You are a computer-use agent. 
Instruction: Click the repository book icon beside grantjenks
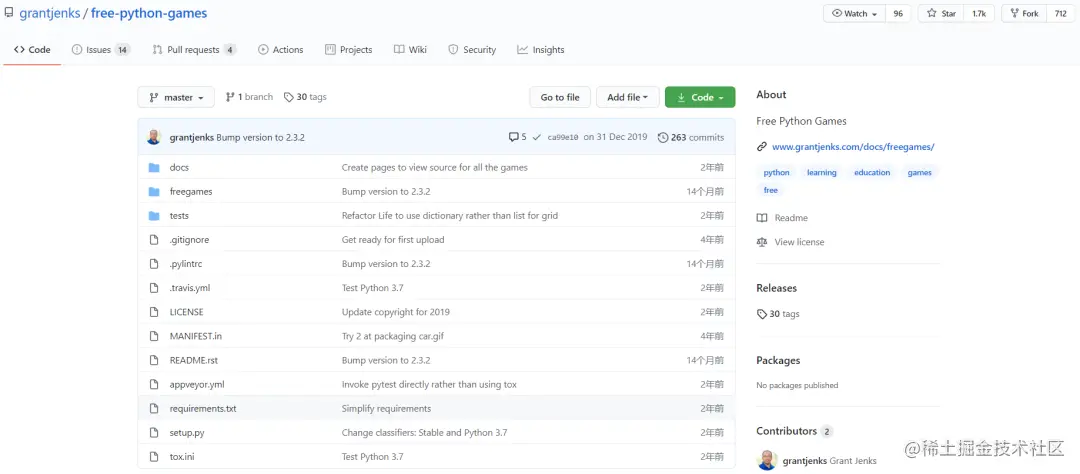tap(8, 13)
